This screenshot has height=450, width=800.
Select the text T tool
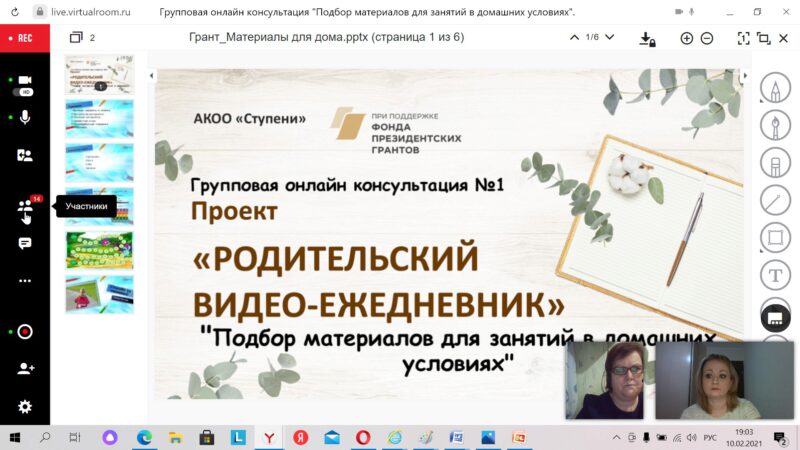[x=775, y=275]
